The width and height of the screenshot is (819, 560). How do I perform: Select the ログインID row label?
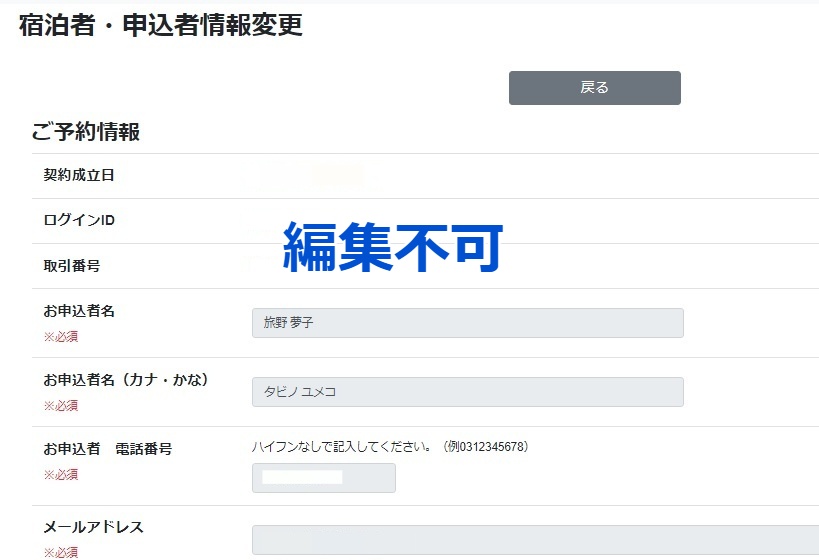tap(79, 220)
